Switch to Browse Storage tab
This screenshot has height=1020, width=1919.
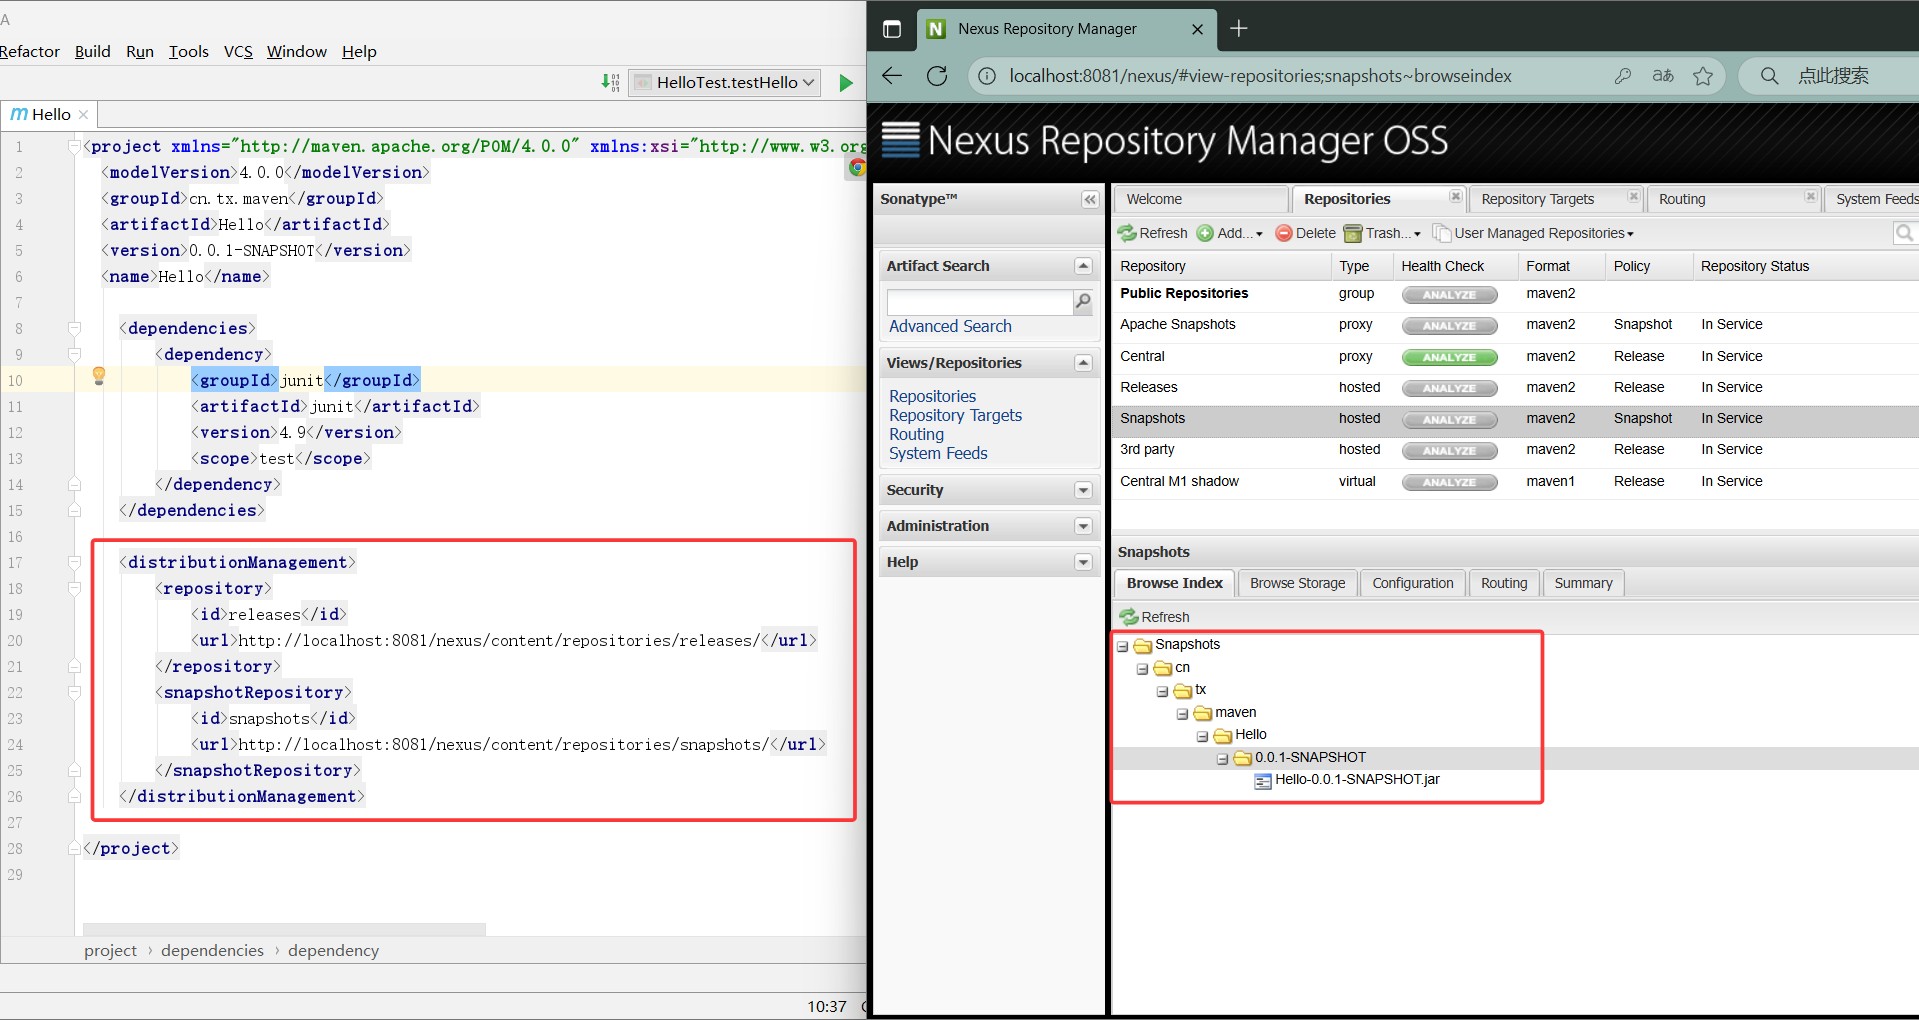click(x=1297, y=583)
